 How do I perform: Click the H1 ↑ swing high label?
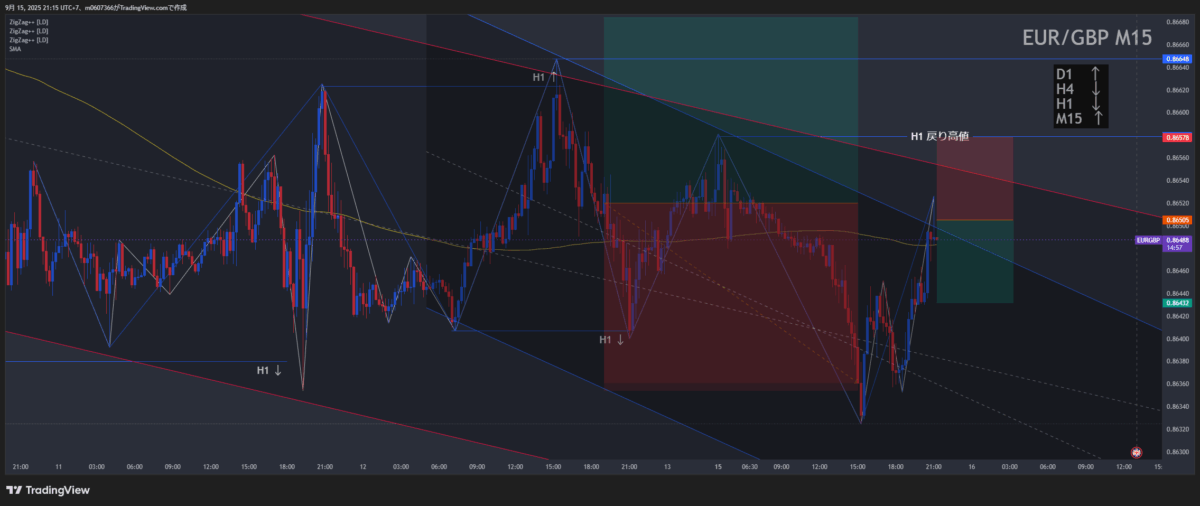545,77
